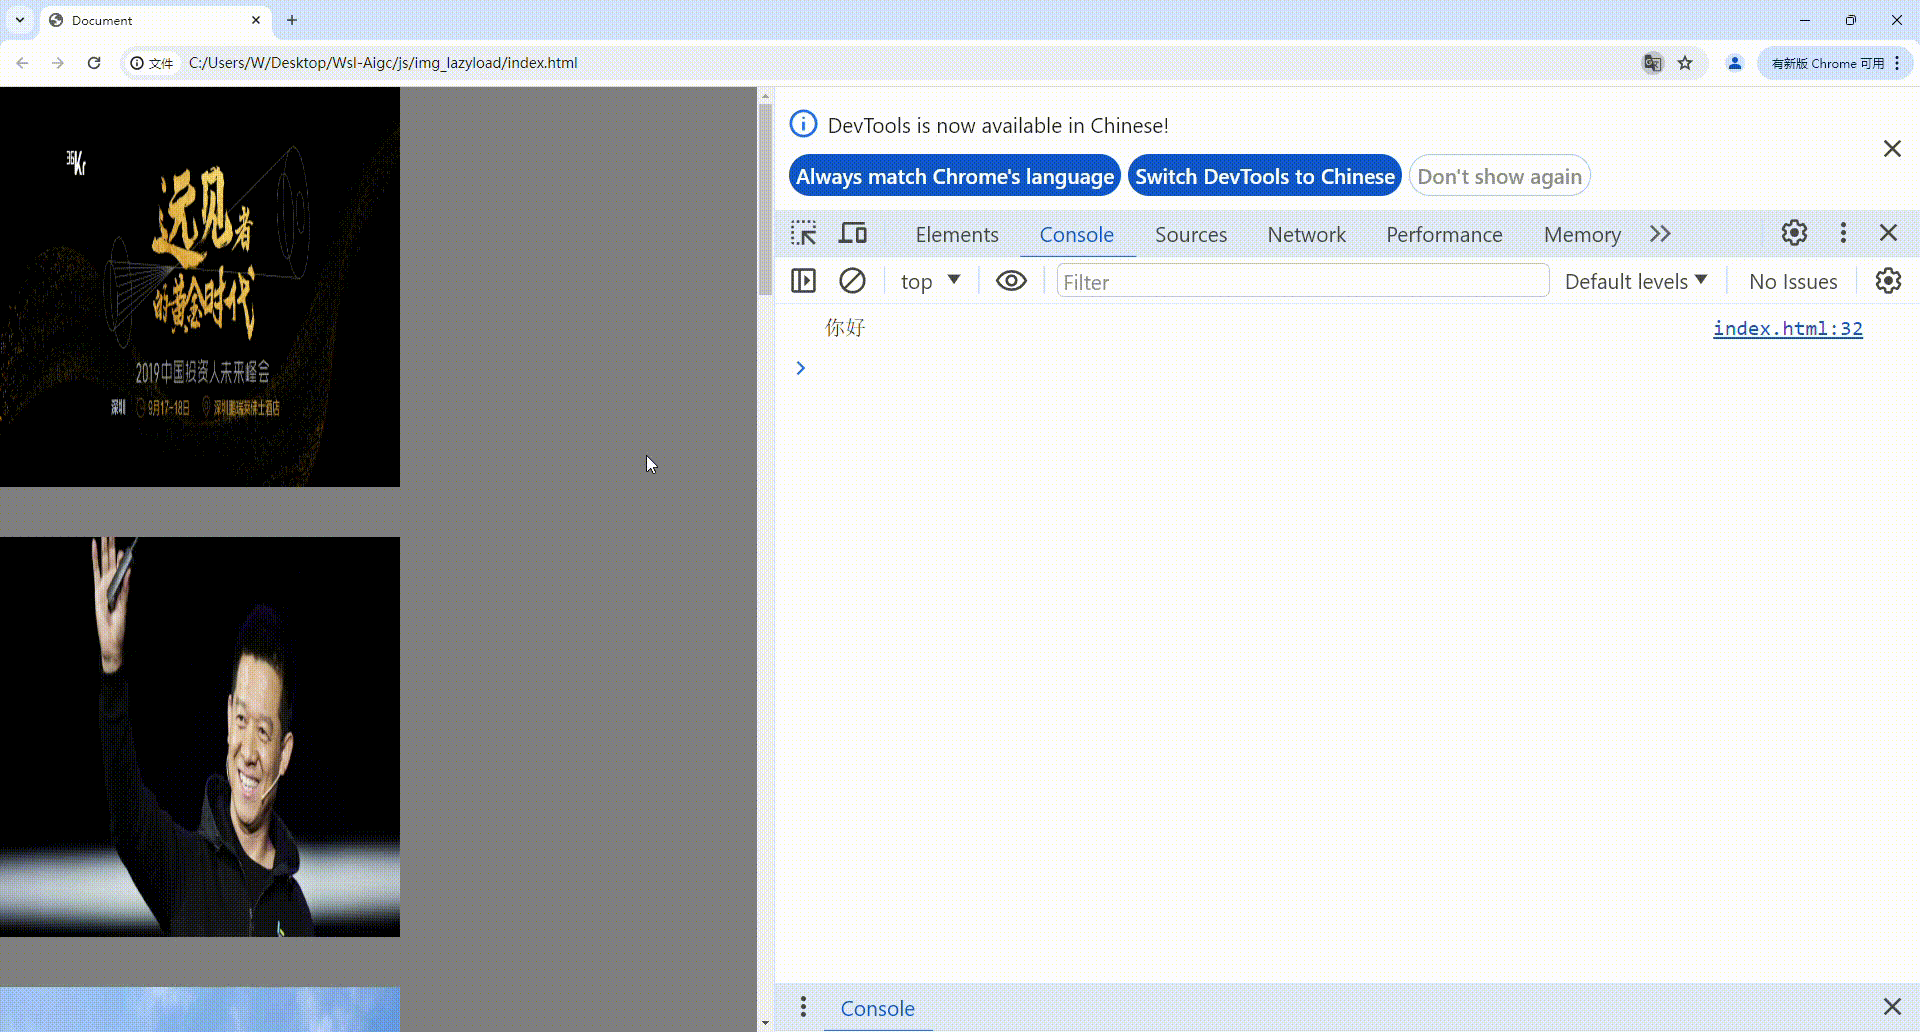Click the 你好 console log message

845,328
